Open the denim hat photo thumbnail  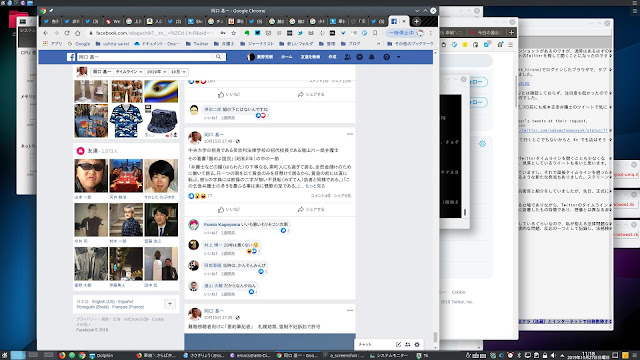[161, 120]
